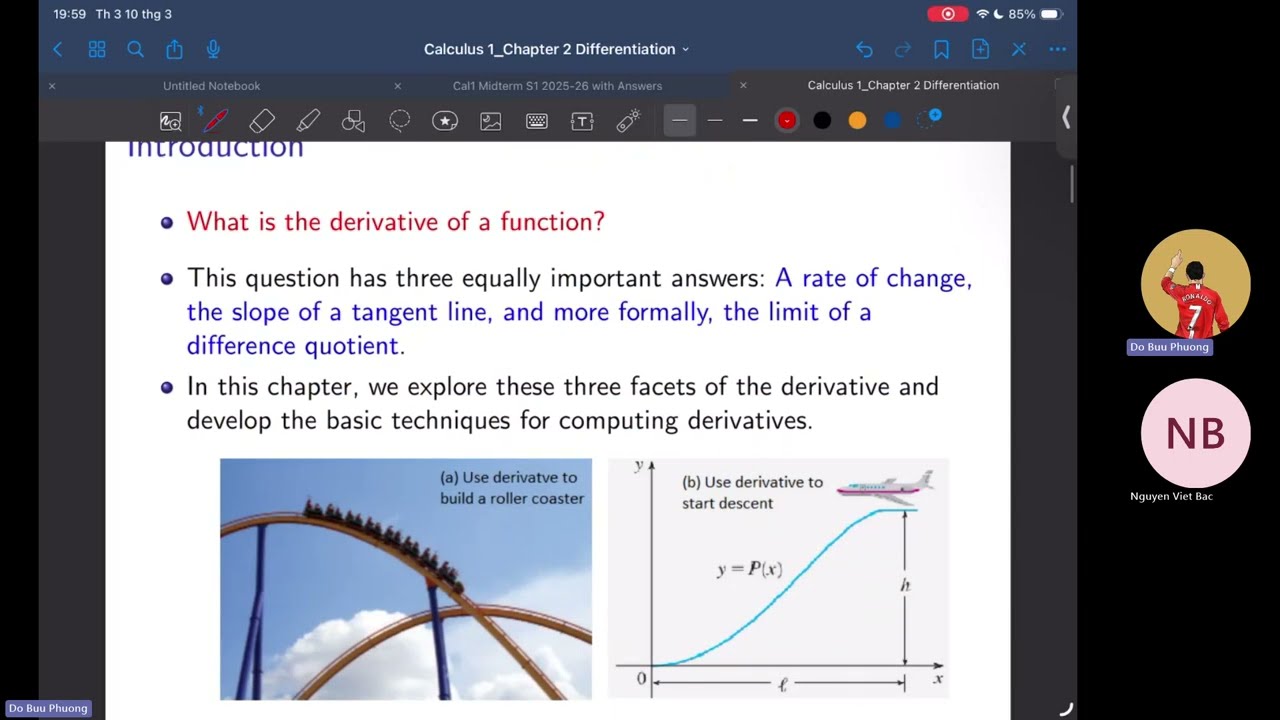The image size is (1280, 720).
Task: Click '(a) Use derivatve to build' caption
Action: point(512,488)
